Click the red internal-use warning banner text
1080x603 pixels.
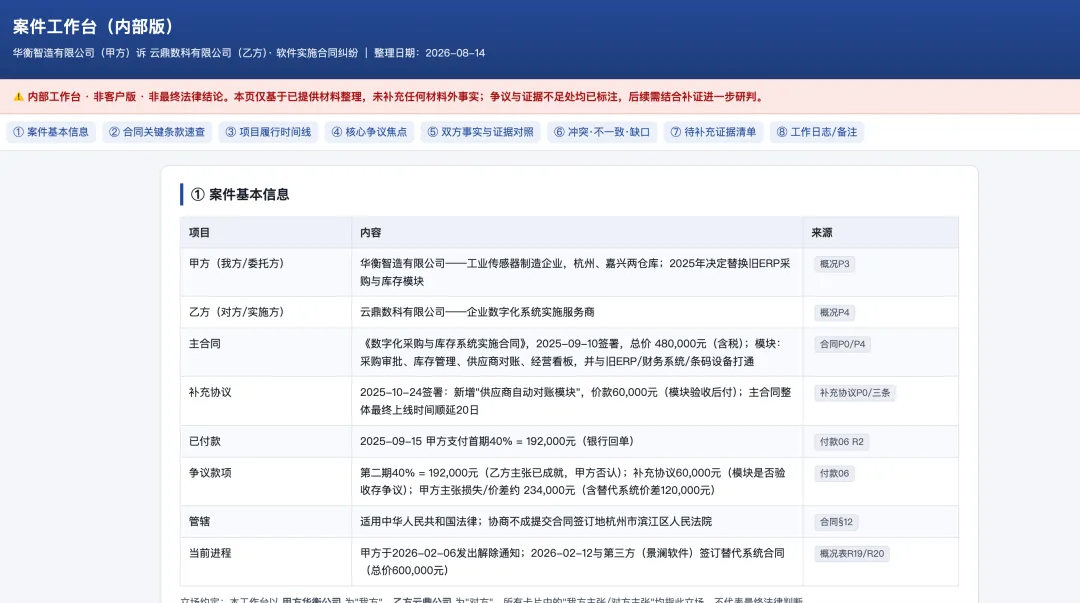tap(396, 96)
